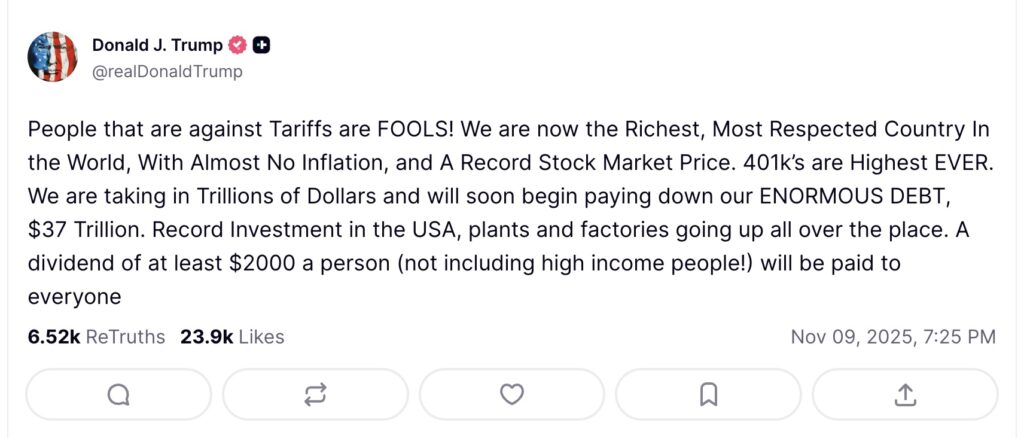View the 6.52k ReTruths list
The image size is (1024, 438).
96,337
